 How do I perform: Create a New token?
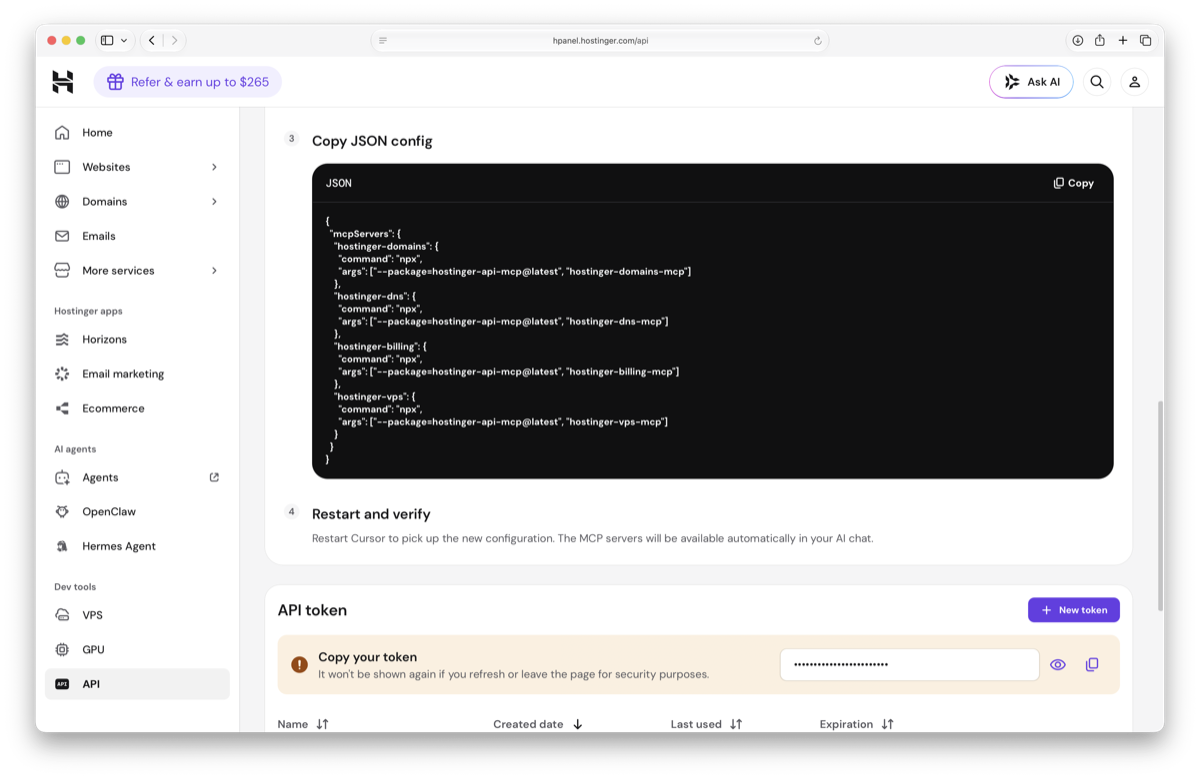[1074, 610]
